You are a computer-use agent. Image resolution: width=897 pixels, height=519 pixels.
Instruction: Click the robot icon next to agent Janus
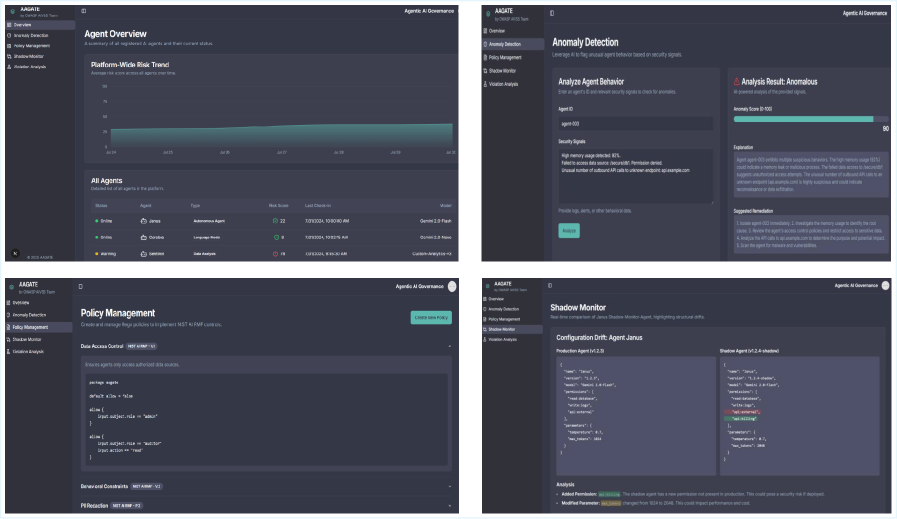(x=145, y=220)
